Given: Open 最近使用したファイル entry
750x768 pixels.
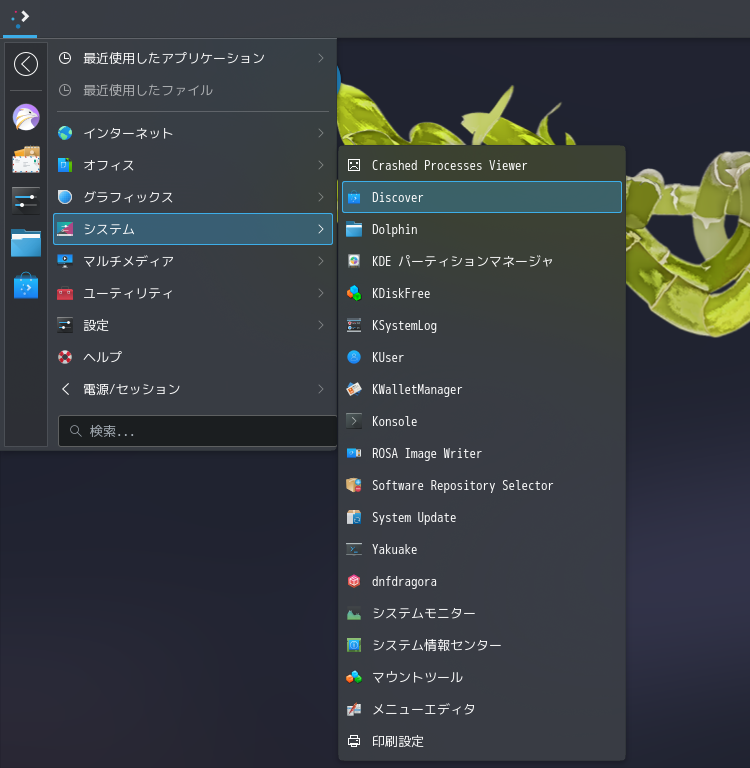Looking at the screenshot, I should 193,90.
